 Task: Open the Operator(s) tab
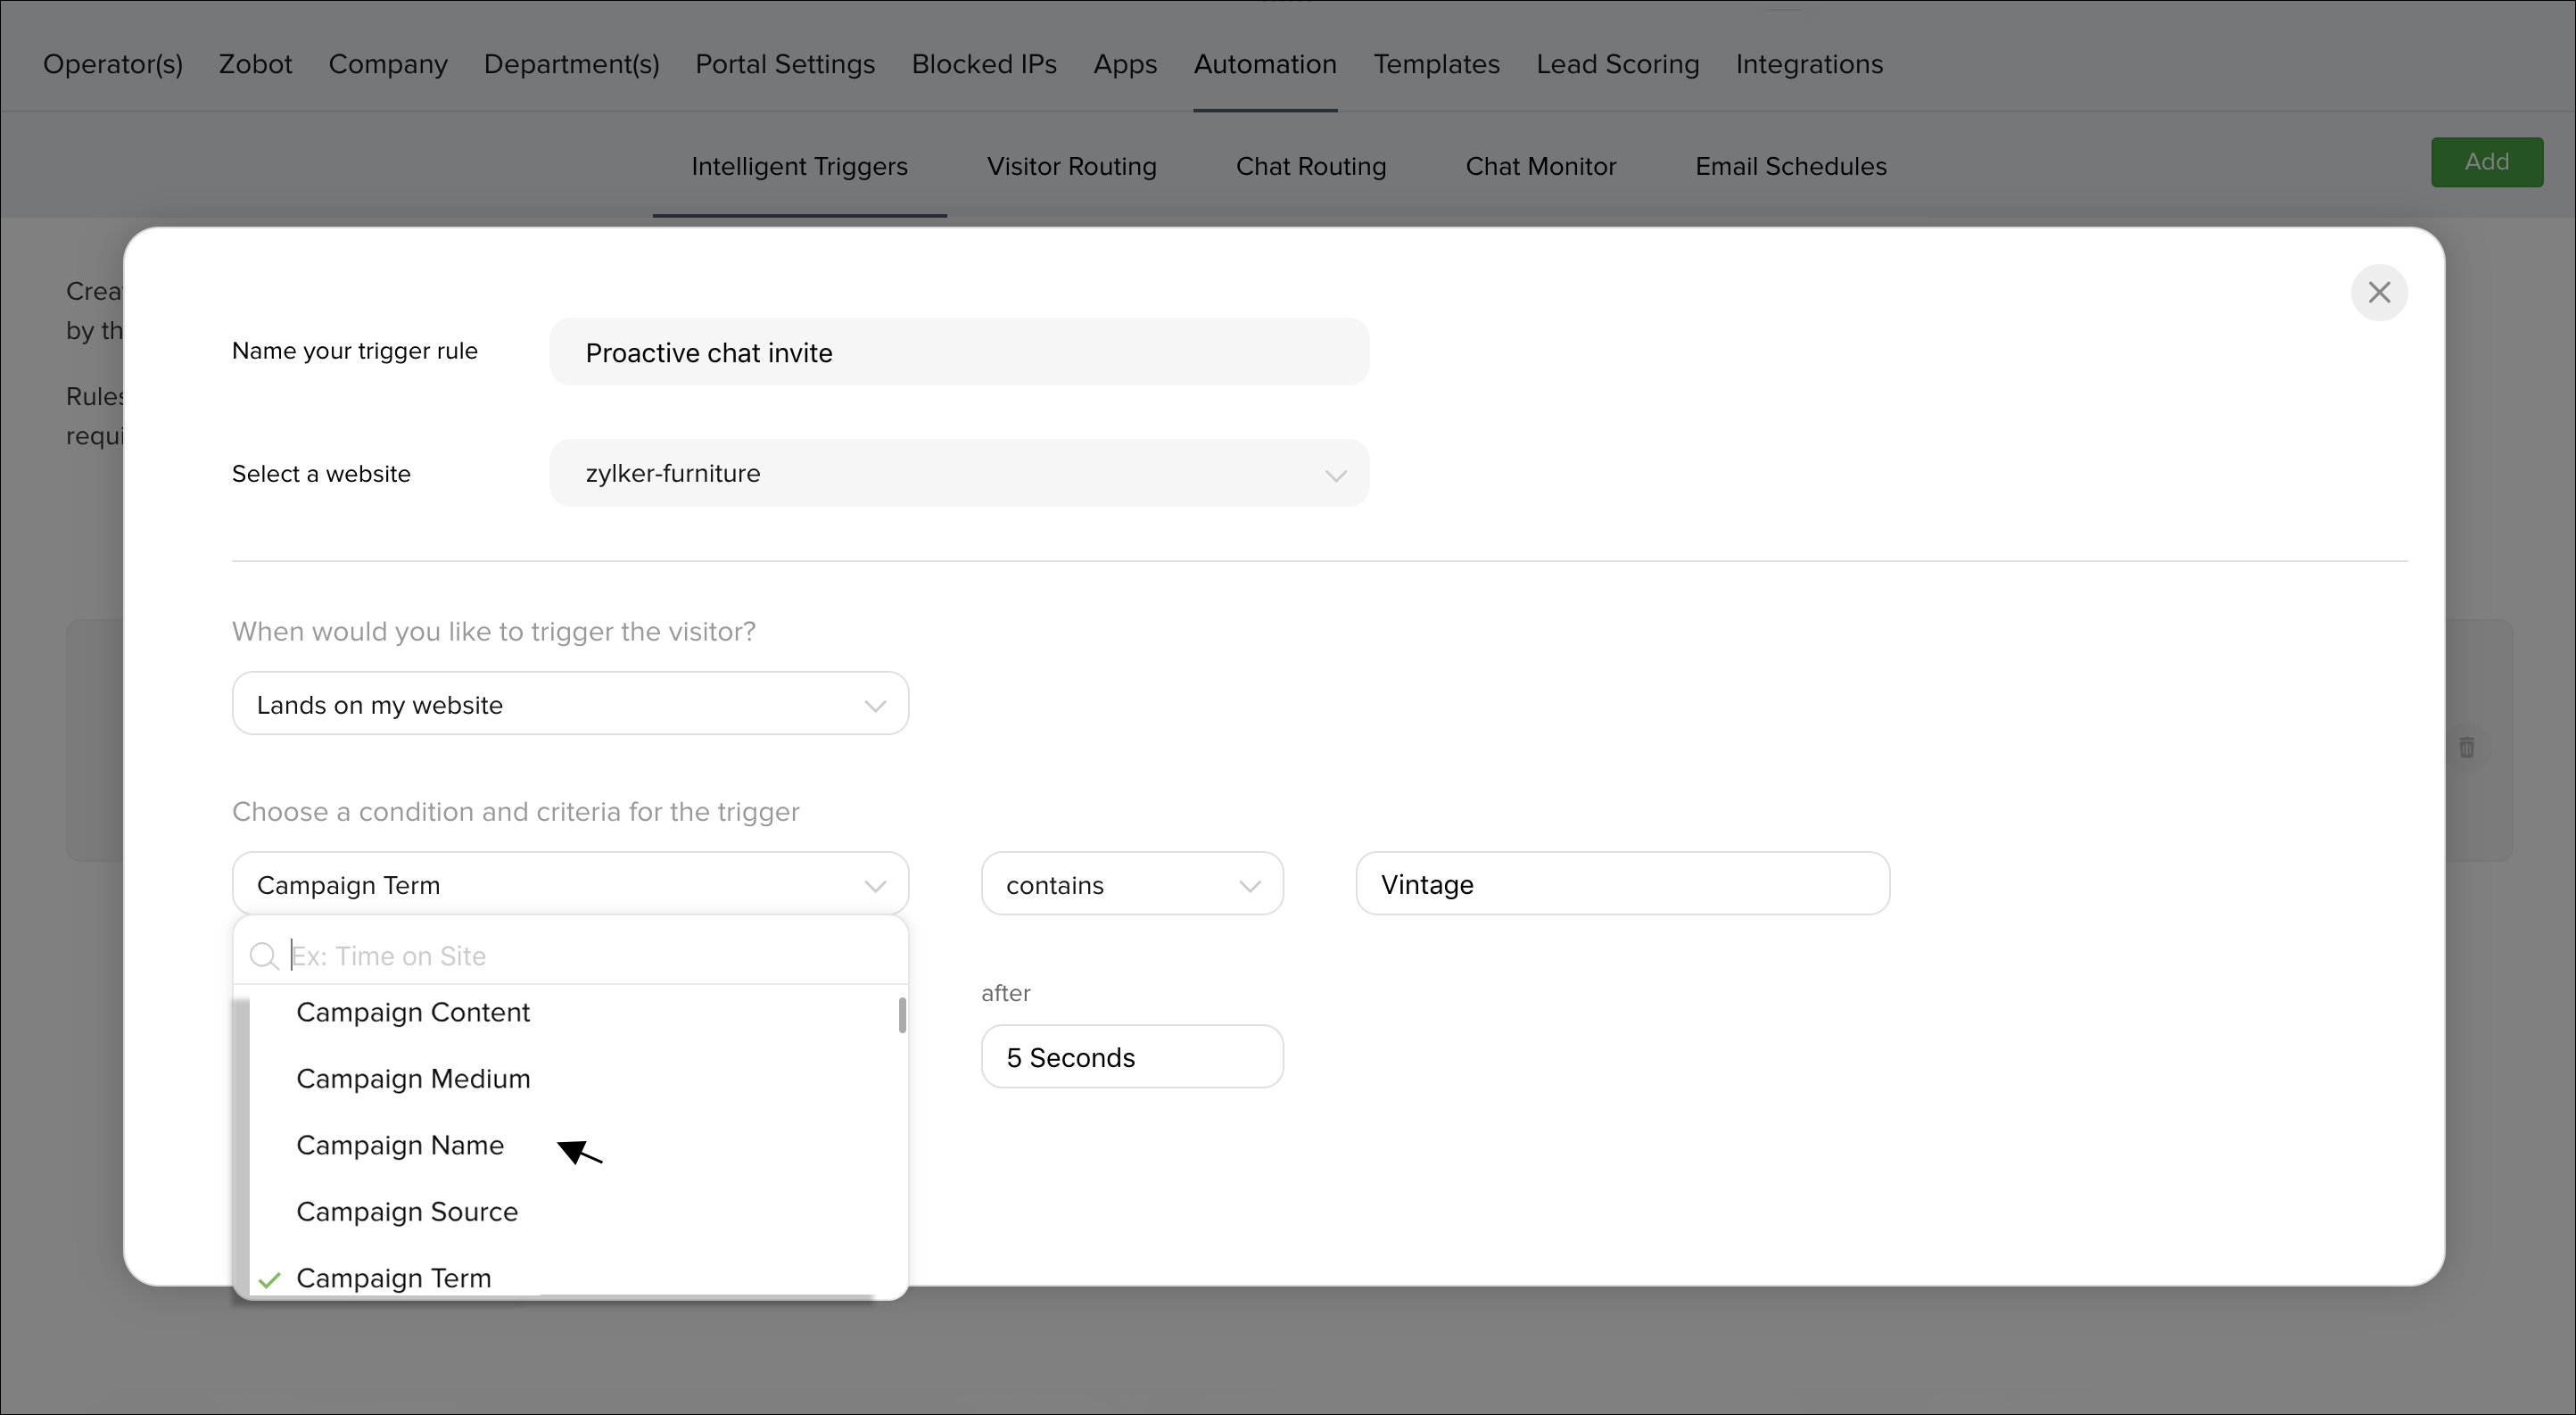[113, 64]
